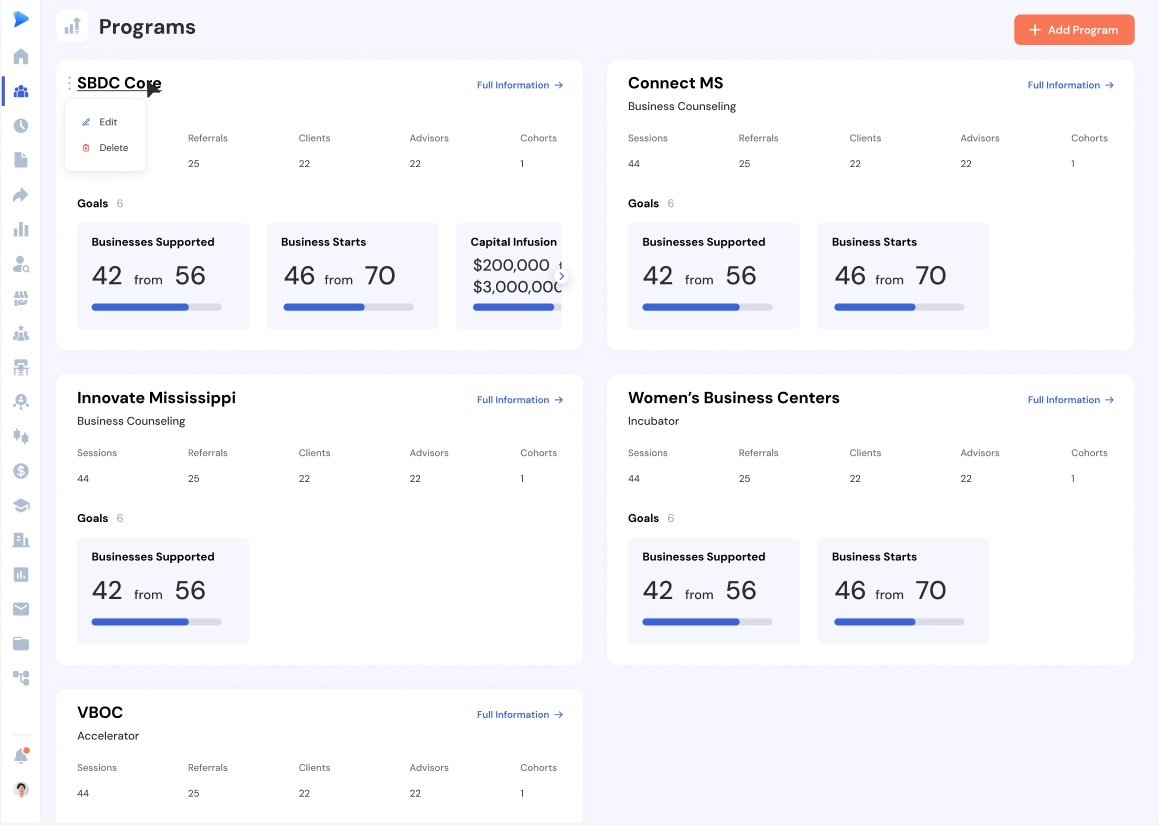Select the people group sidebar icon
The width and height of the screenshot is (1159, 825).
click(x=21, y=91)
